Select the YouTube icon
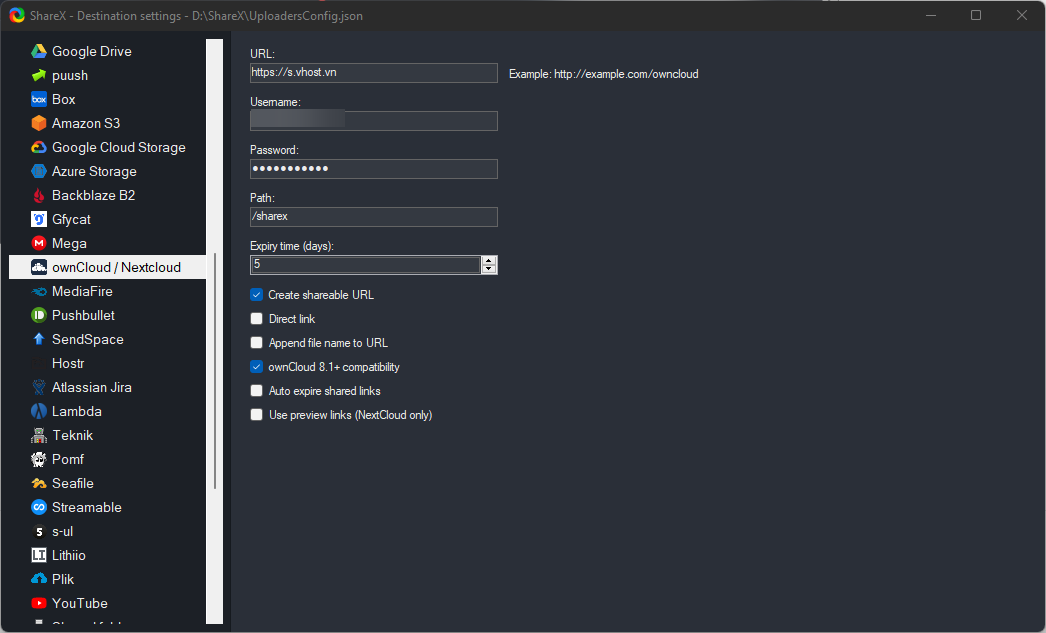Screen dimensions: 1046x633 click(39, 603)
